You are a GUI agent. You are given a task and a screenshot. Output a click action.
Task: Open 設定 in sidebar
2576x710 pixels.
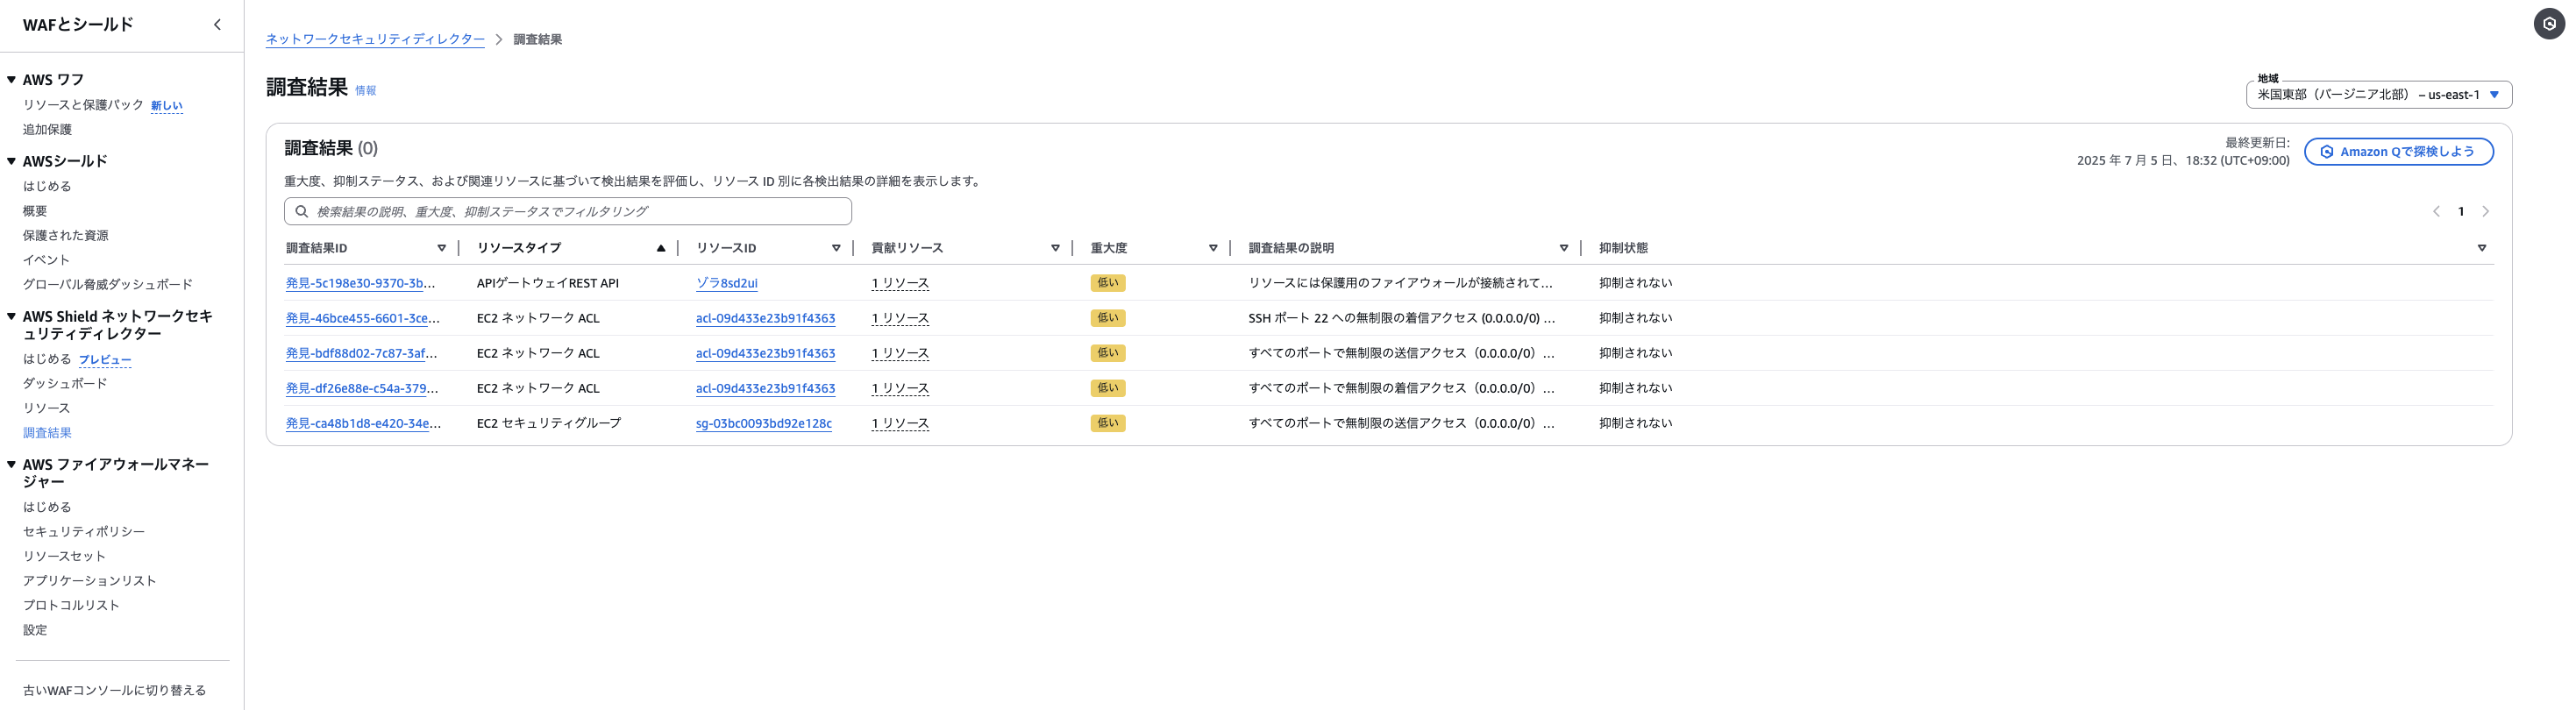(x=35, y=630)
